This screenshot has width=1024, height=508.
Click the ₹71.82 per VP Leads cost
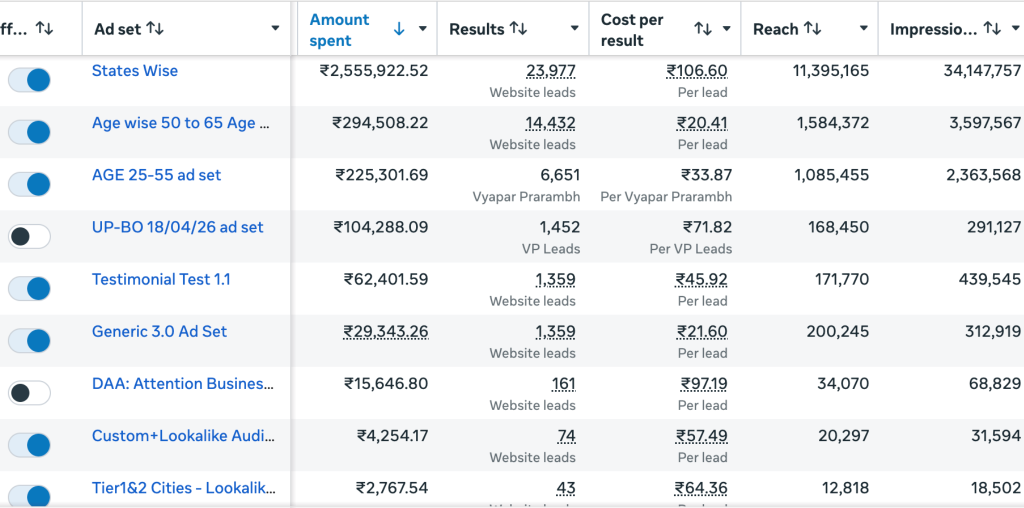(x=707, y=227)
